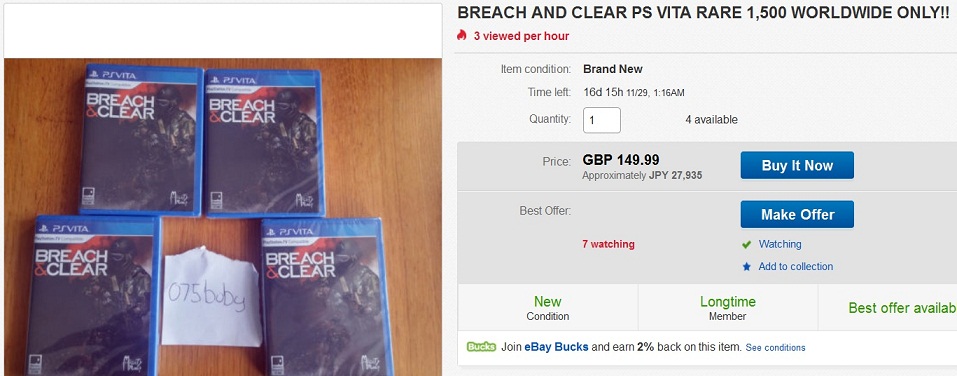Click the Longtime Member highlight box
Screen dimensions: 957x376
pyautogui.click(x=728, y=308)
